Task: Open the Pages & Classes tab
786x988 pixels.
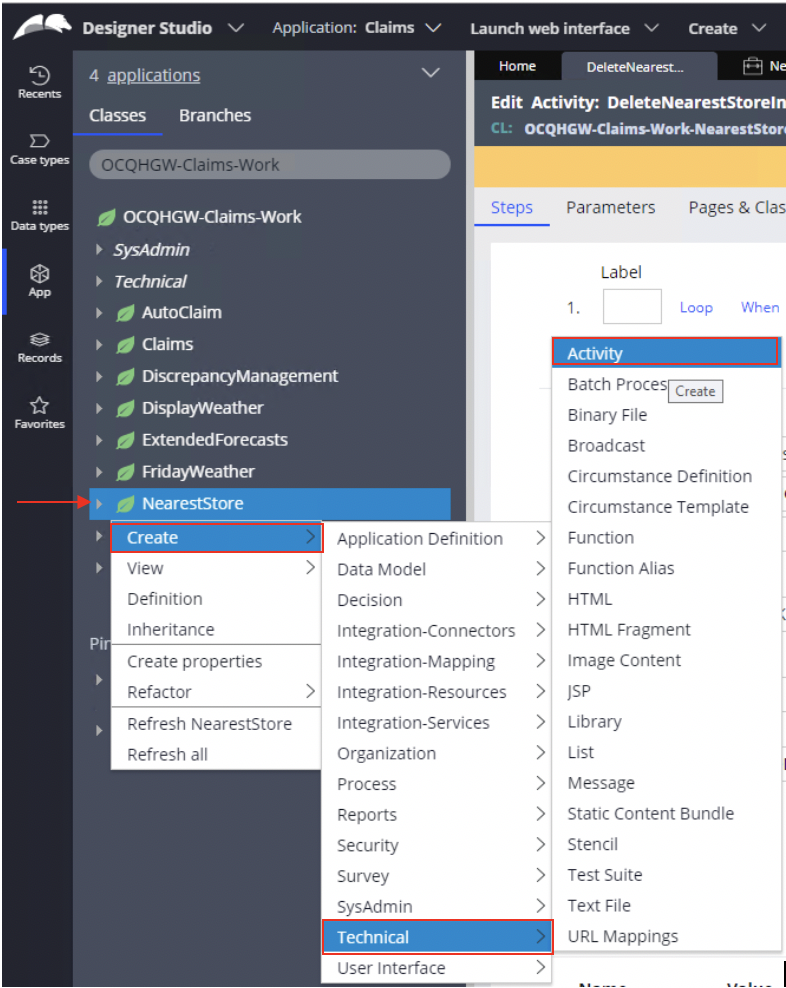Action: pyautogui.click(x=736, y=207)
